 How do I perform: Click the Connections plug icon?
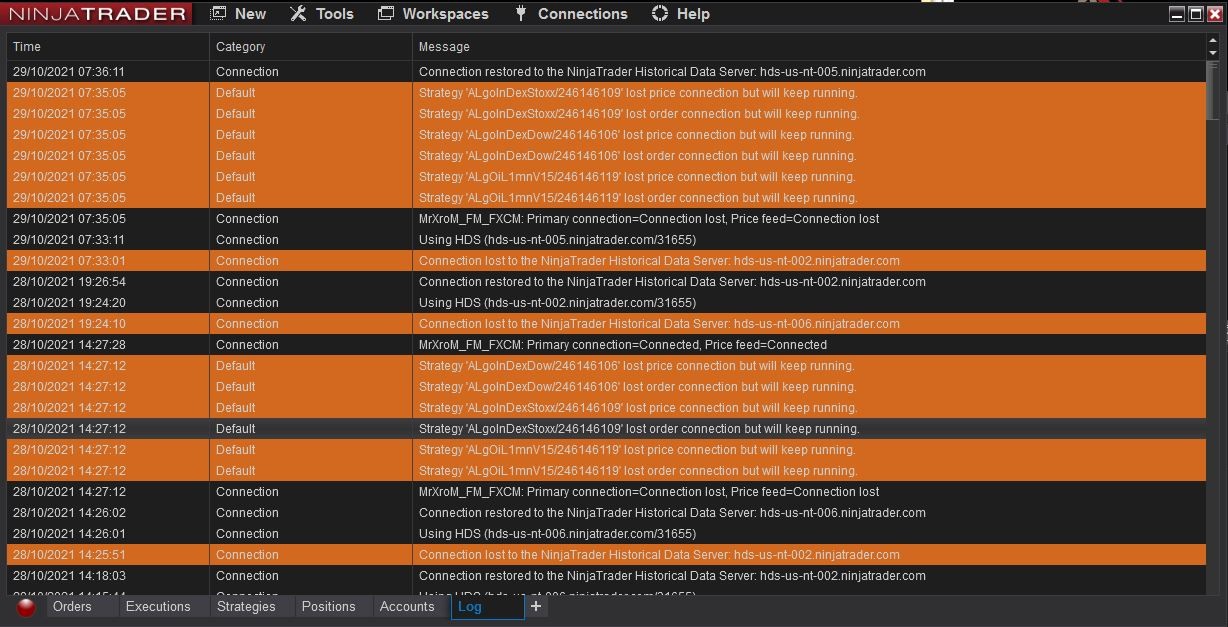pyautogui.click(x=520, y=13)
